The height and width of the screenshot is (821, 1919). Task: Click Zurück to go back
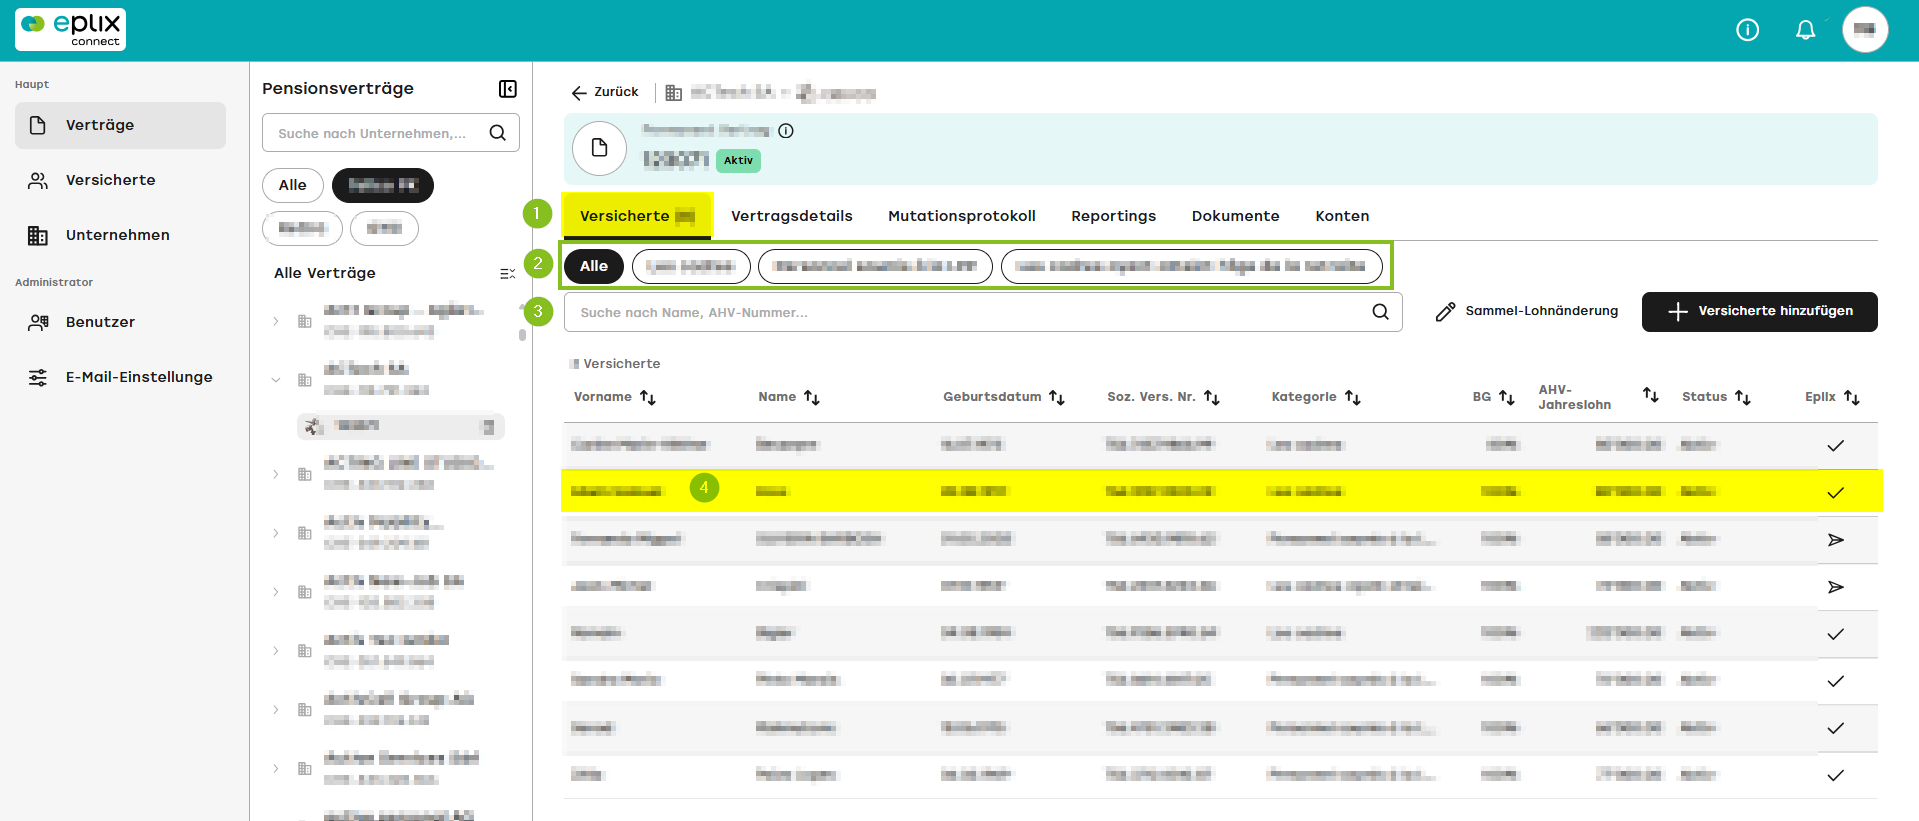(605, 92)
